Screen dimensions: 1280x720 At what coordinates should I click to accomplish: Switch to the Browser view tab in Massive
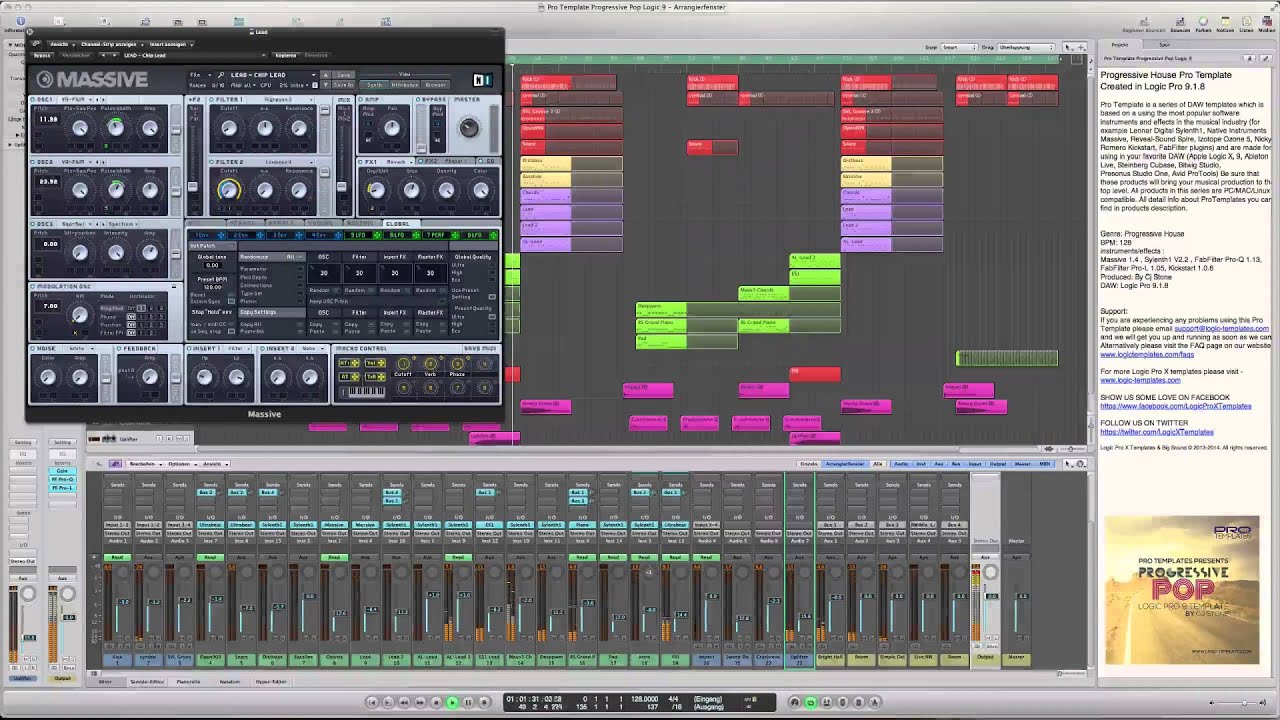tap(436, 85)
